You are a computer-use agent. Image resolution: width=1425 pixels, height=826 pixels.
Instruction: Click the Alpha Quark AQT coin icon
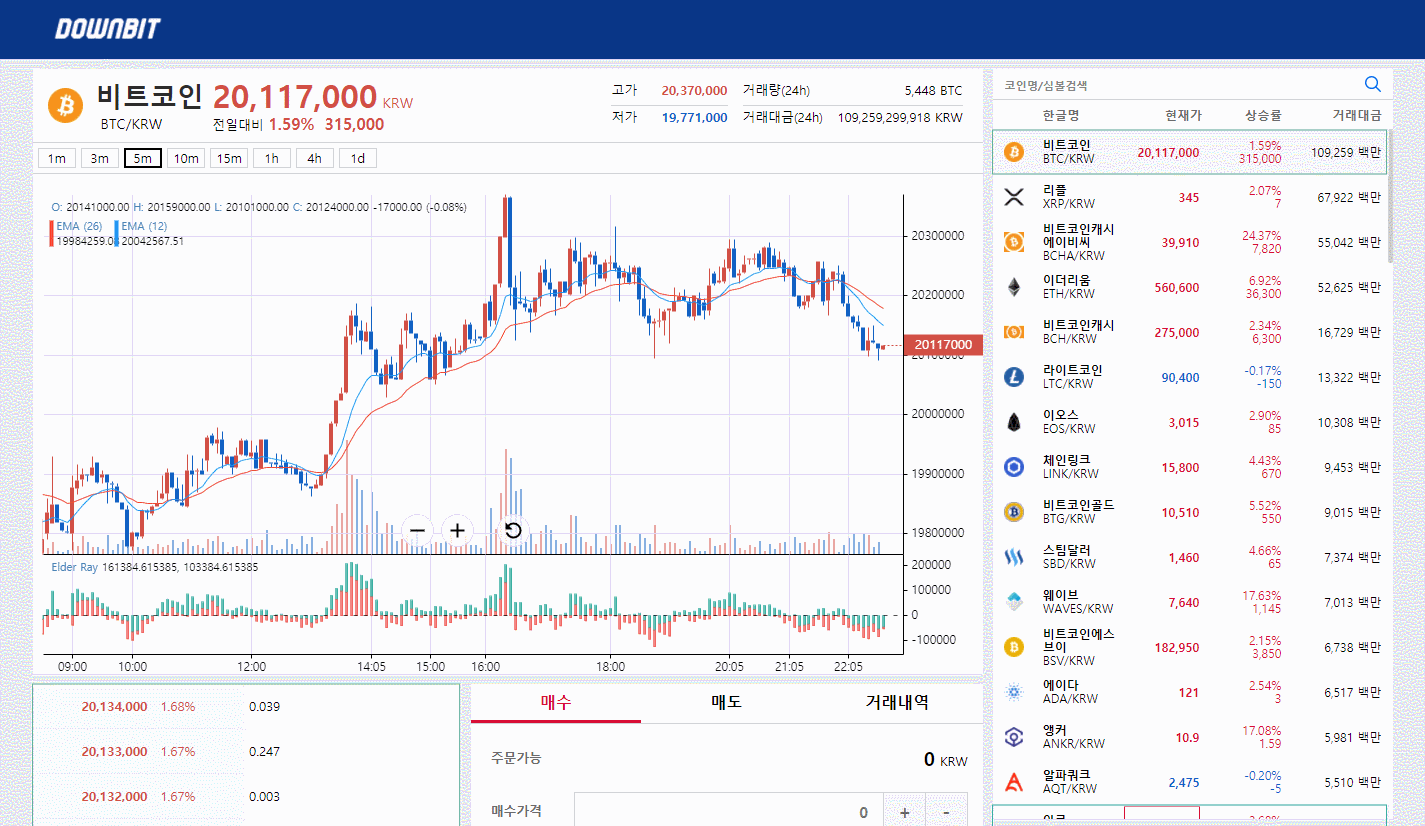[1014, 782]
